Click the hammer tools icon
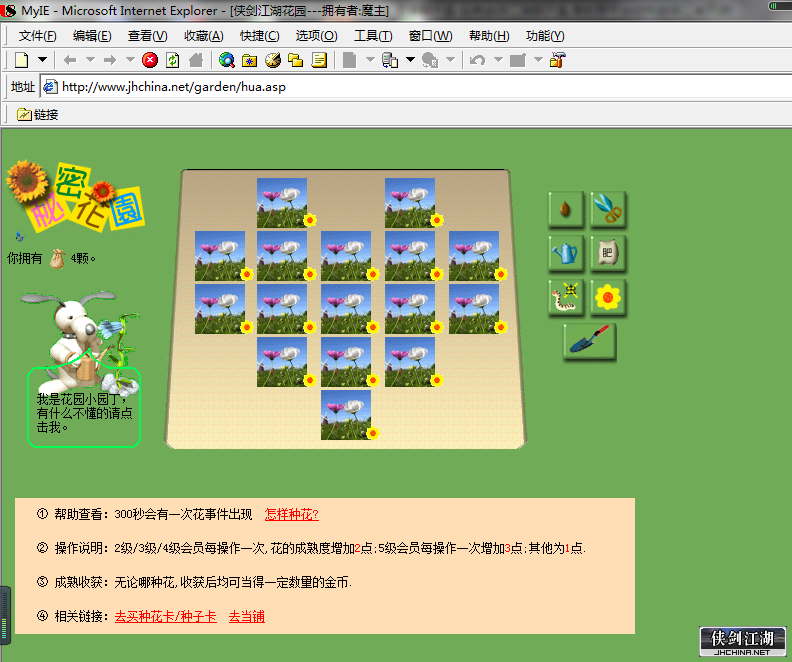 click(x=558, y=61)
